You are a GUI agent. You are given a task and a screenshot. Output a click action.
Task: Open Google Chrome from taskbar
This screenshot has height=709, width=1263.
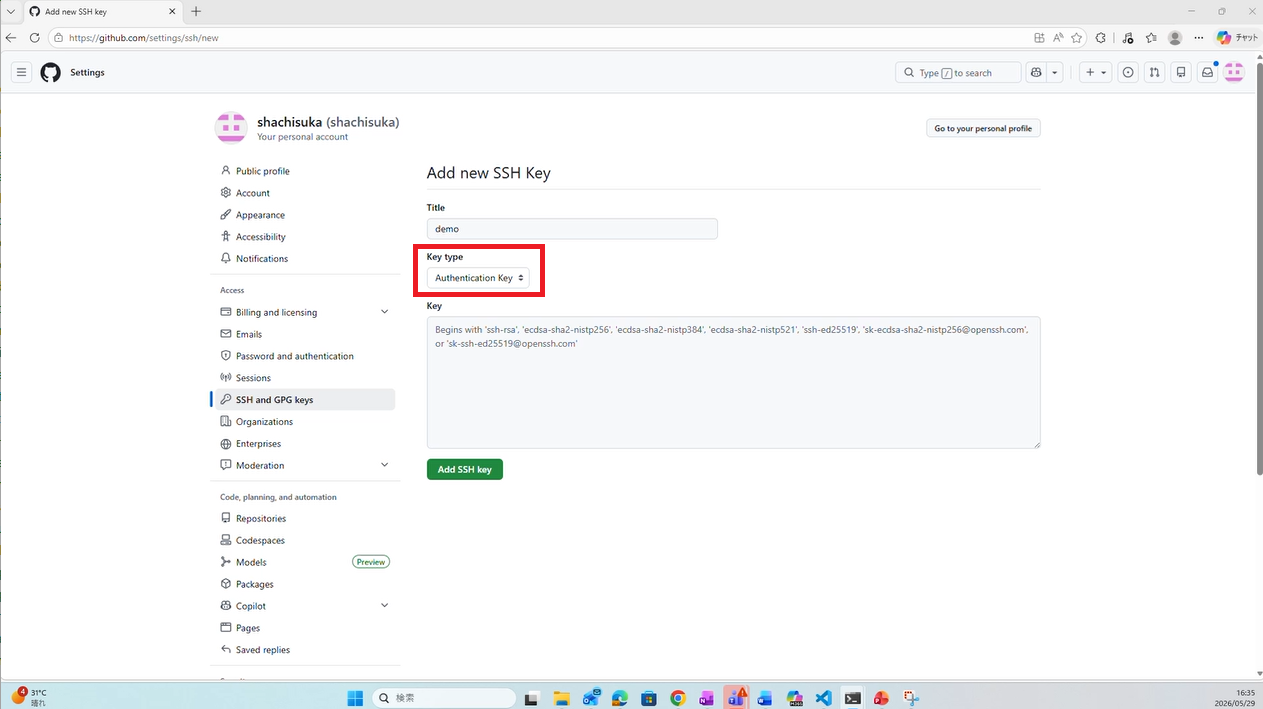(678, 698)
